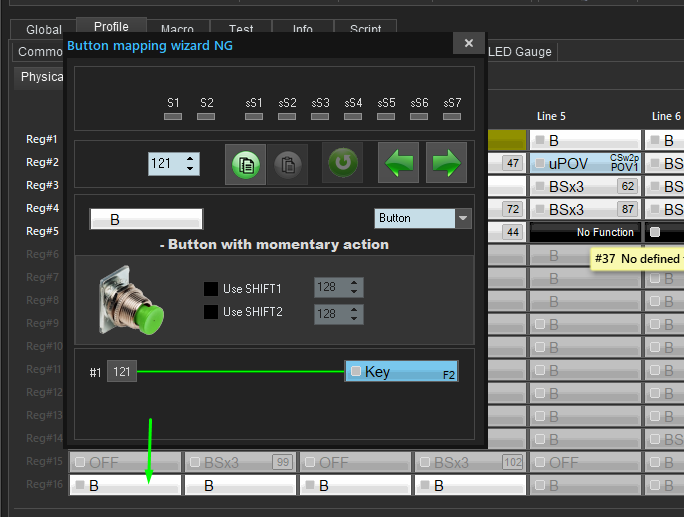This screenshot has height=517, width=684.
Task: Go to previous button with left arrow
Action: [x=398, y=163]
